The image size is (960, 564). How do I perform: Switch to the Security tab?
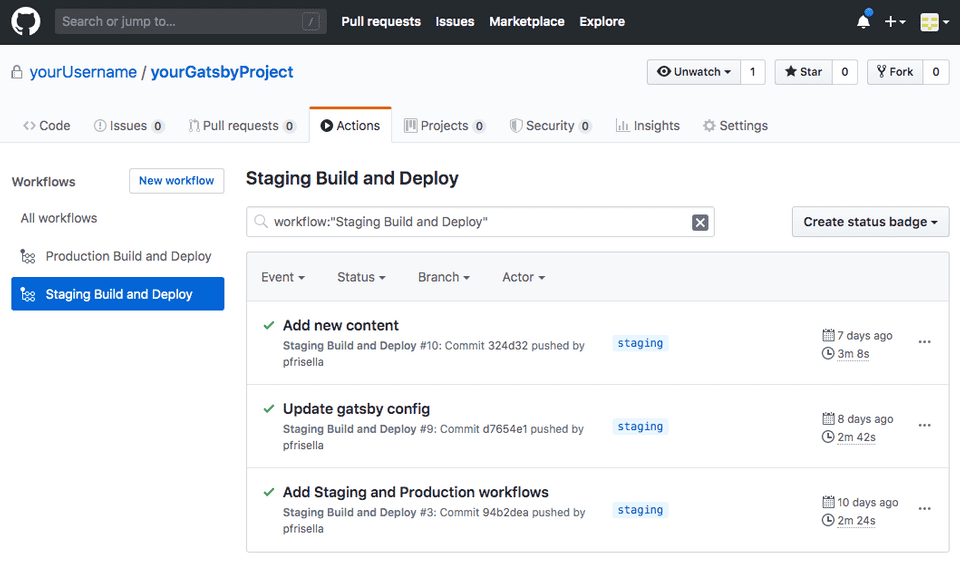point(550,126)
